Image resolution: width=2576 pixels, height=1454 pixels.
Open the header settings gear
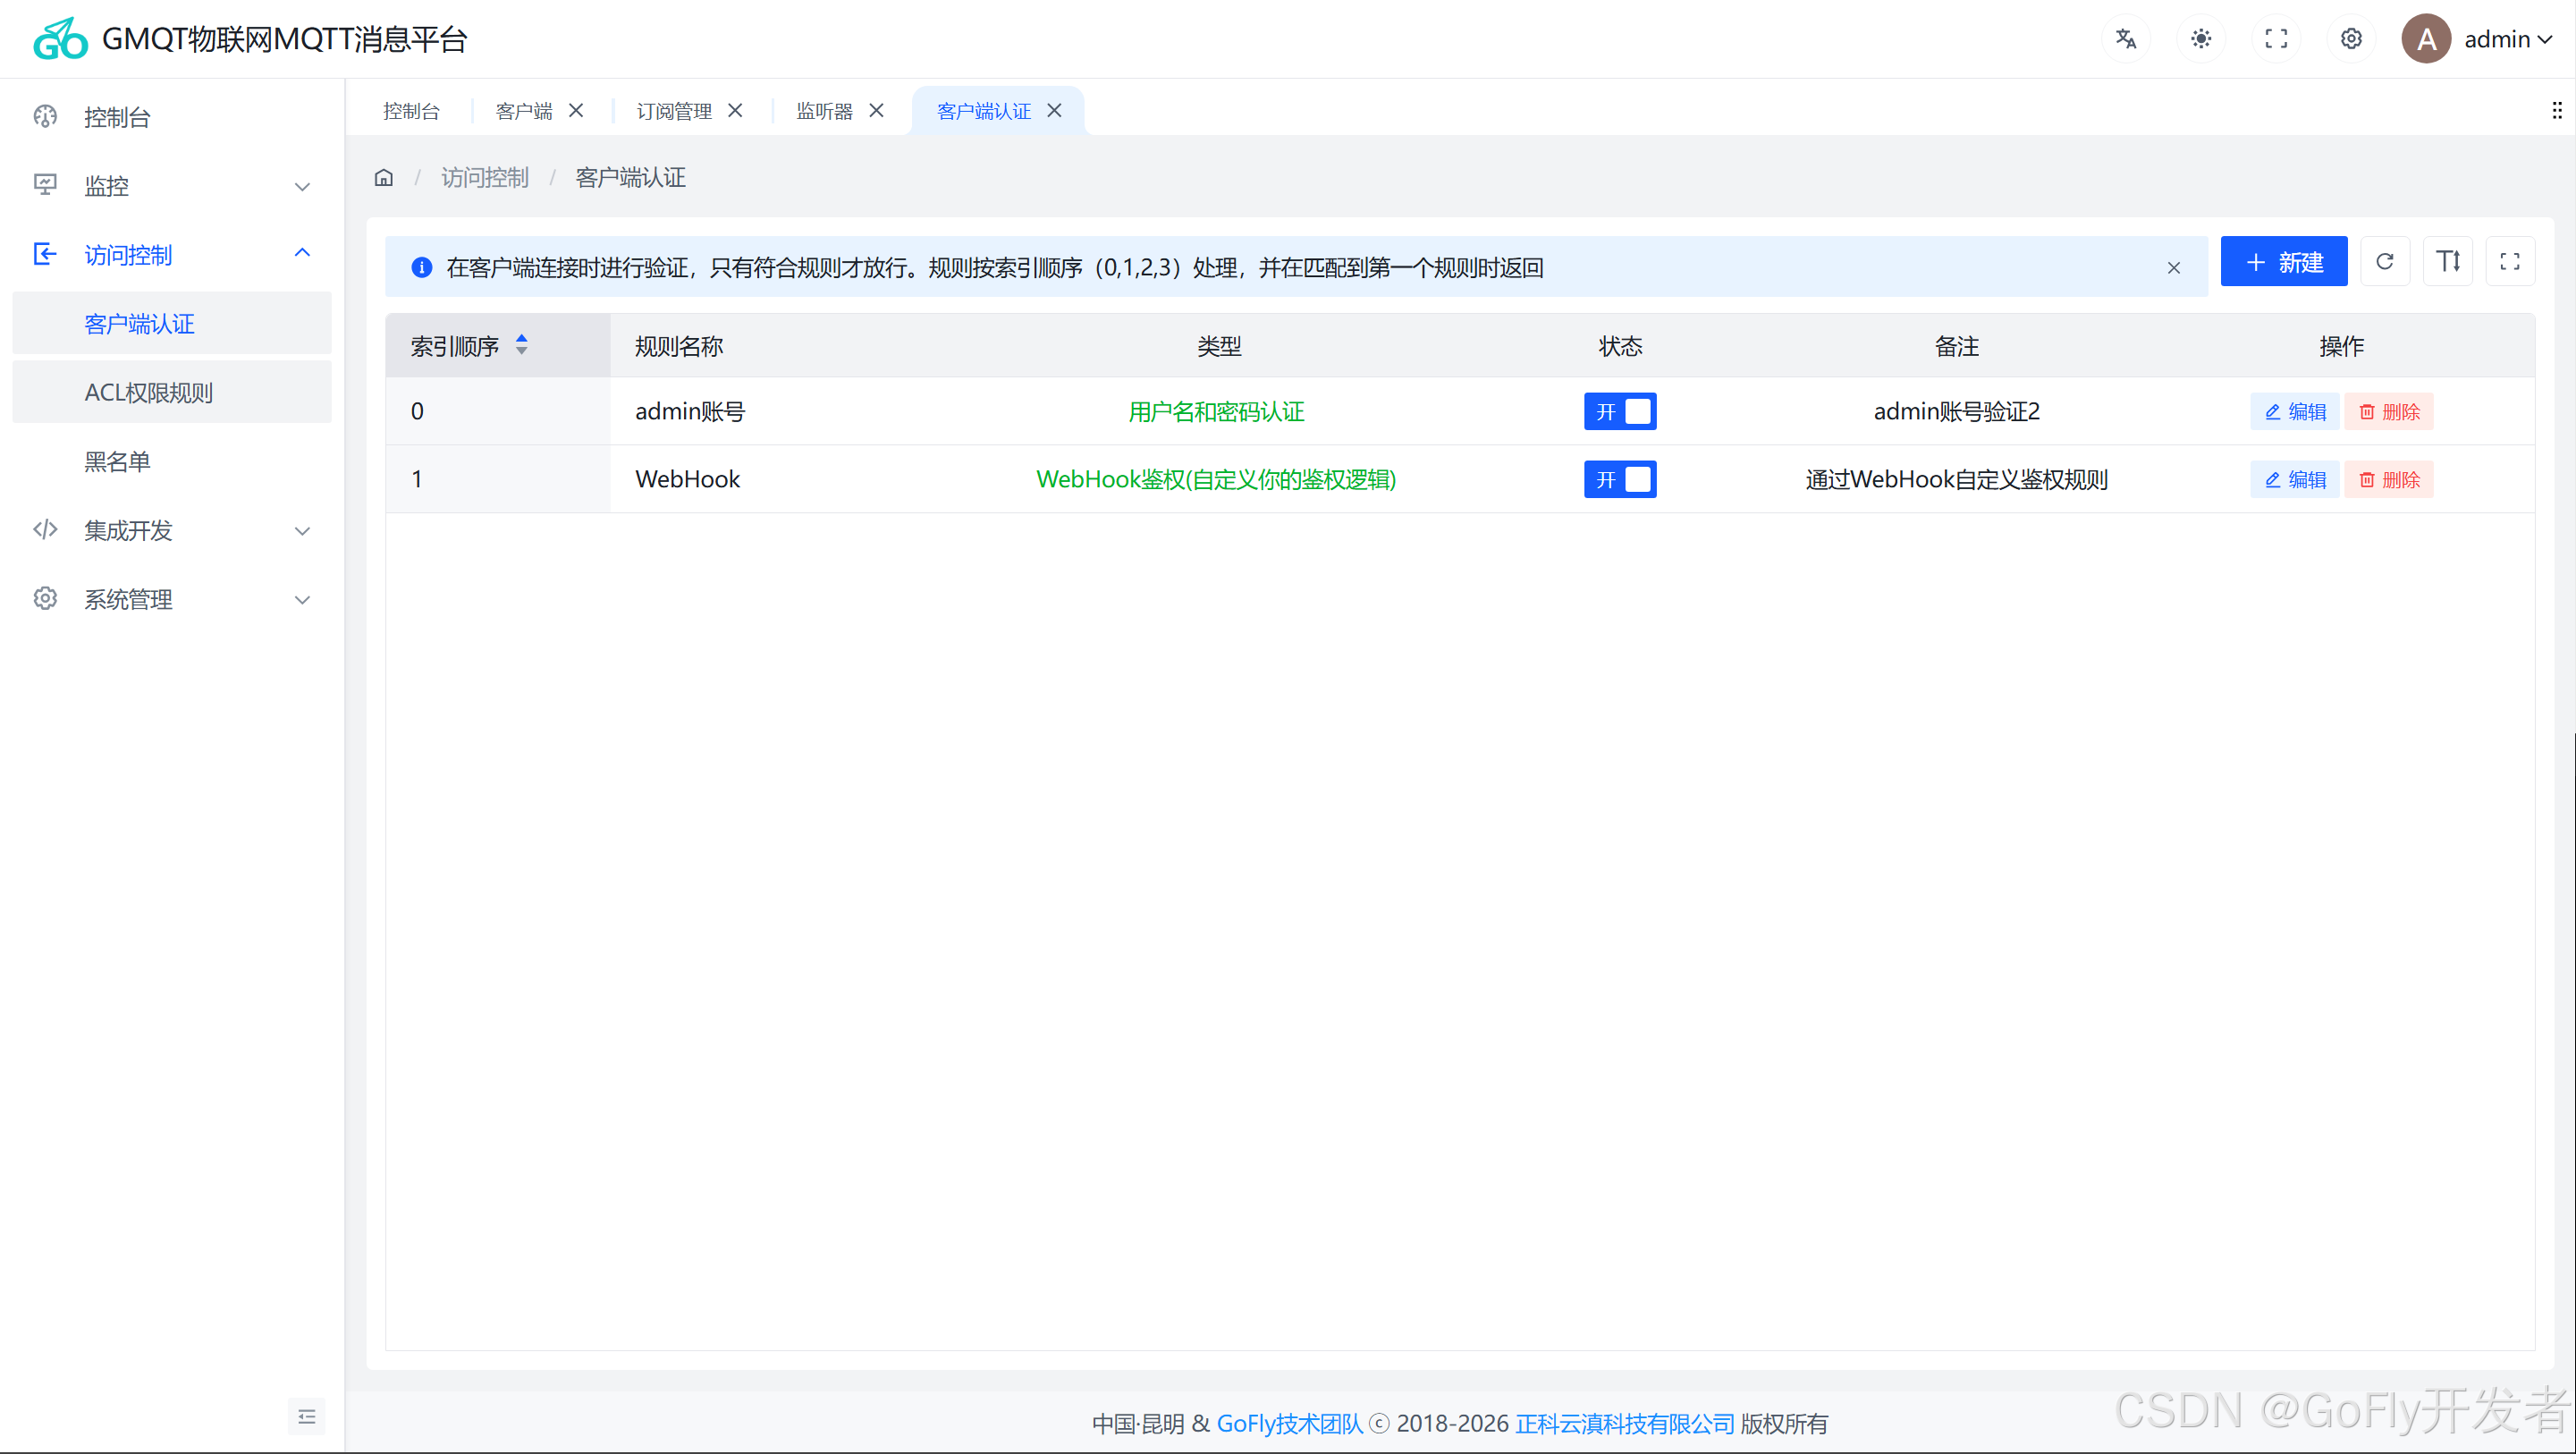pos(2351,39)
